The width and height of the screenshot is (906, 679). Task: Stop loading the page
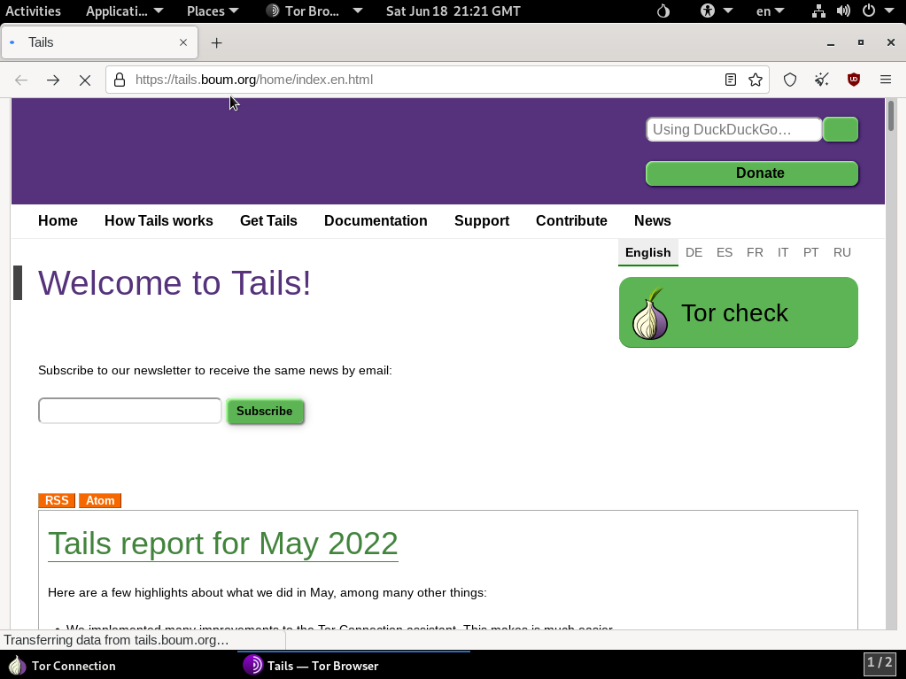pyautogui.click(x=85, y=80)
